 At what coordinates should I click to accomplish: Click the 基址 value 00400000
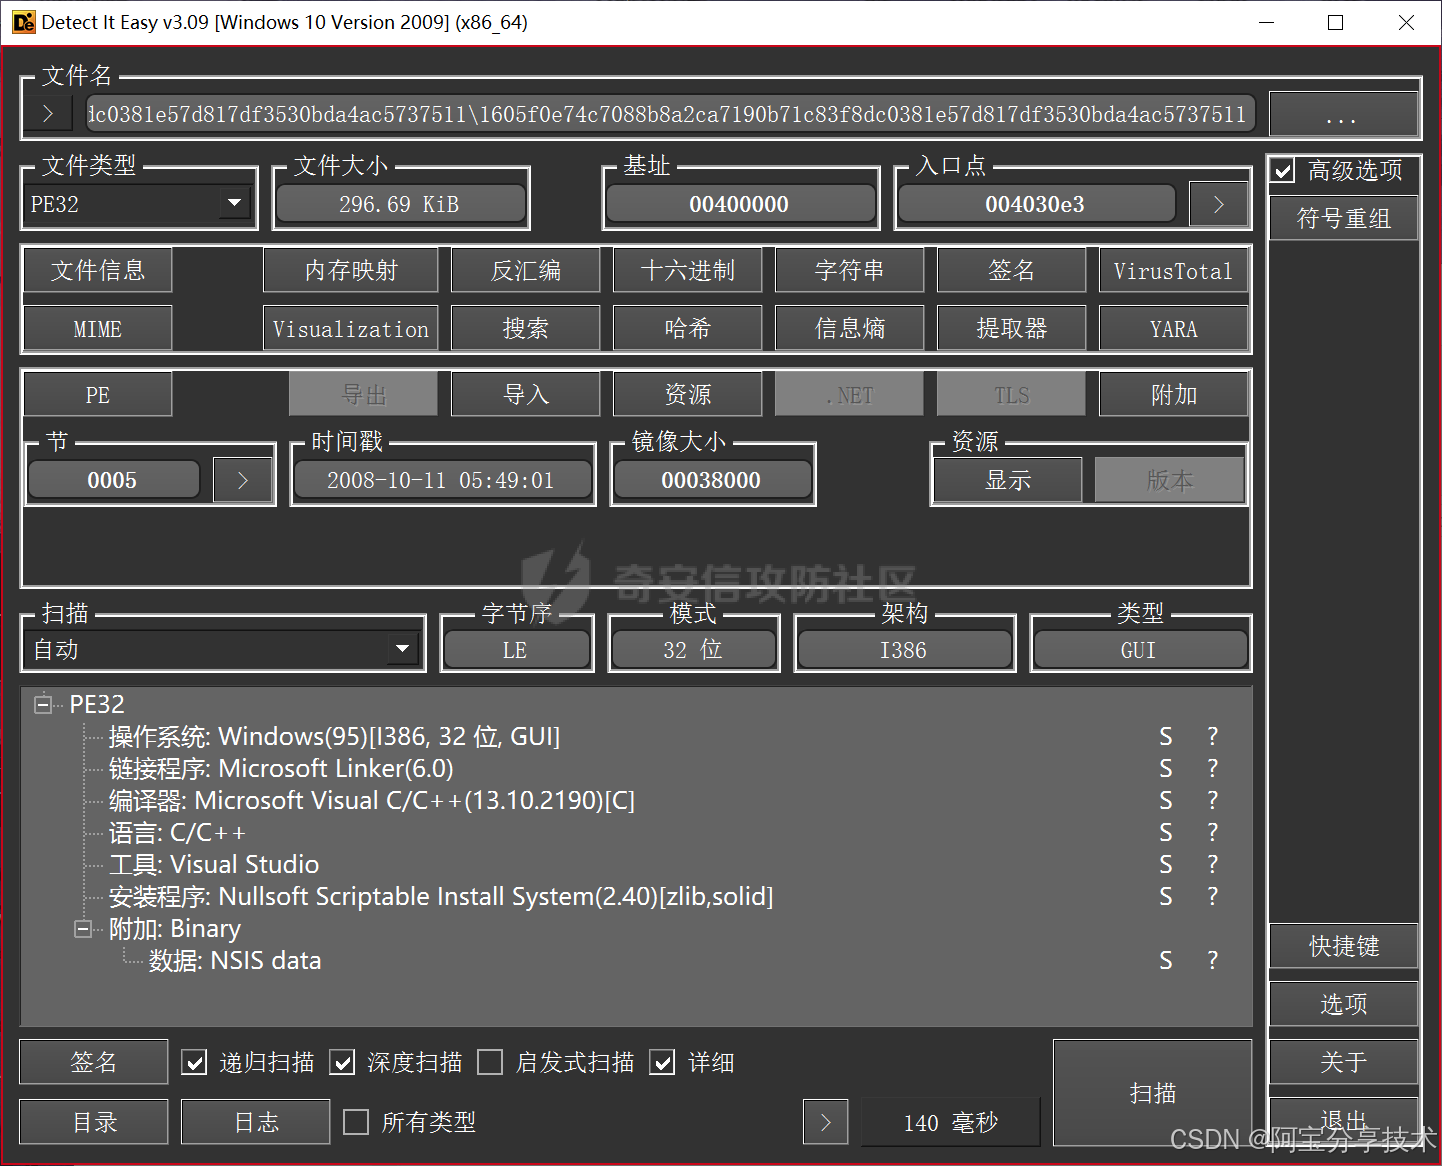tap(740, 204)
